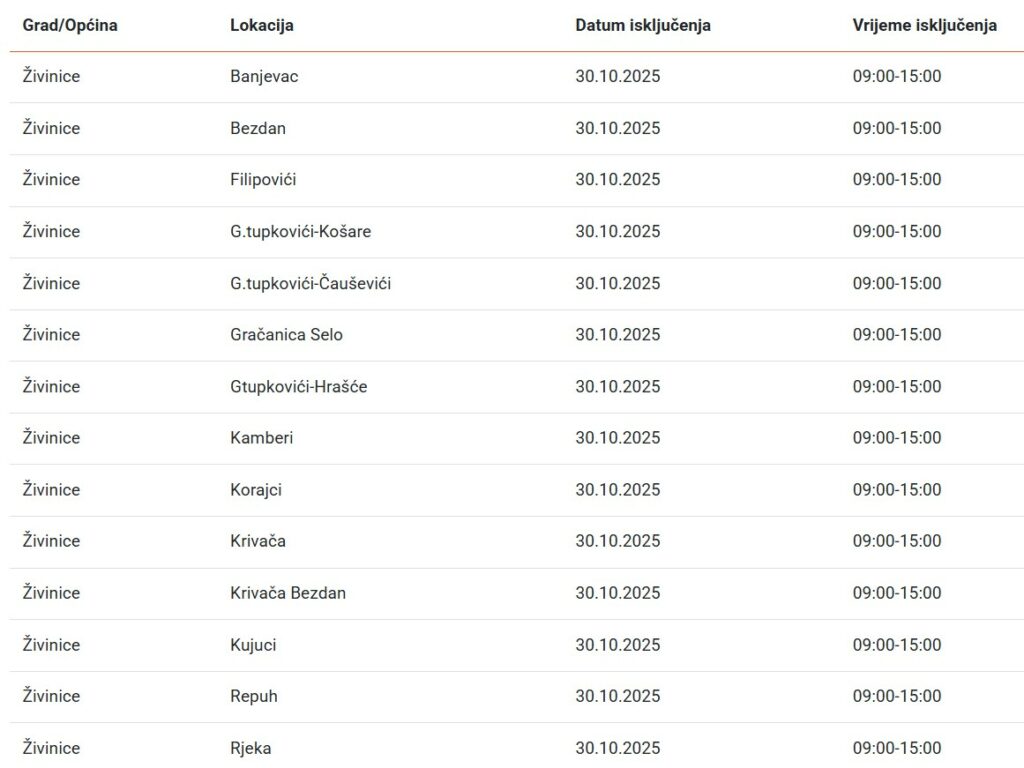Image resolution: width=1024 pixels, height=768 pixels.
Task: Select Živinice in the Kamberi row
Action: pos(51,438)
